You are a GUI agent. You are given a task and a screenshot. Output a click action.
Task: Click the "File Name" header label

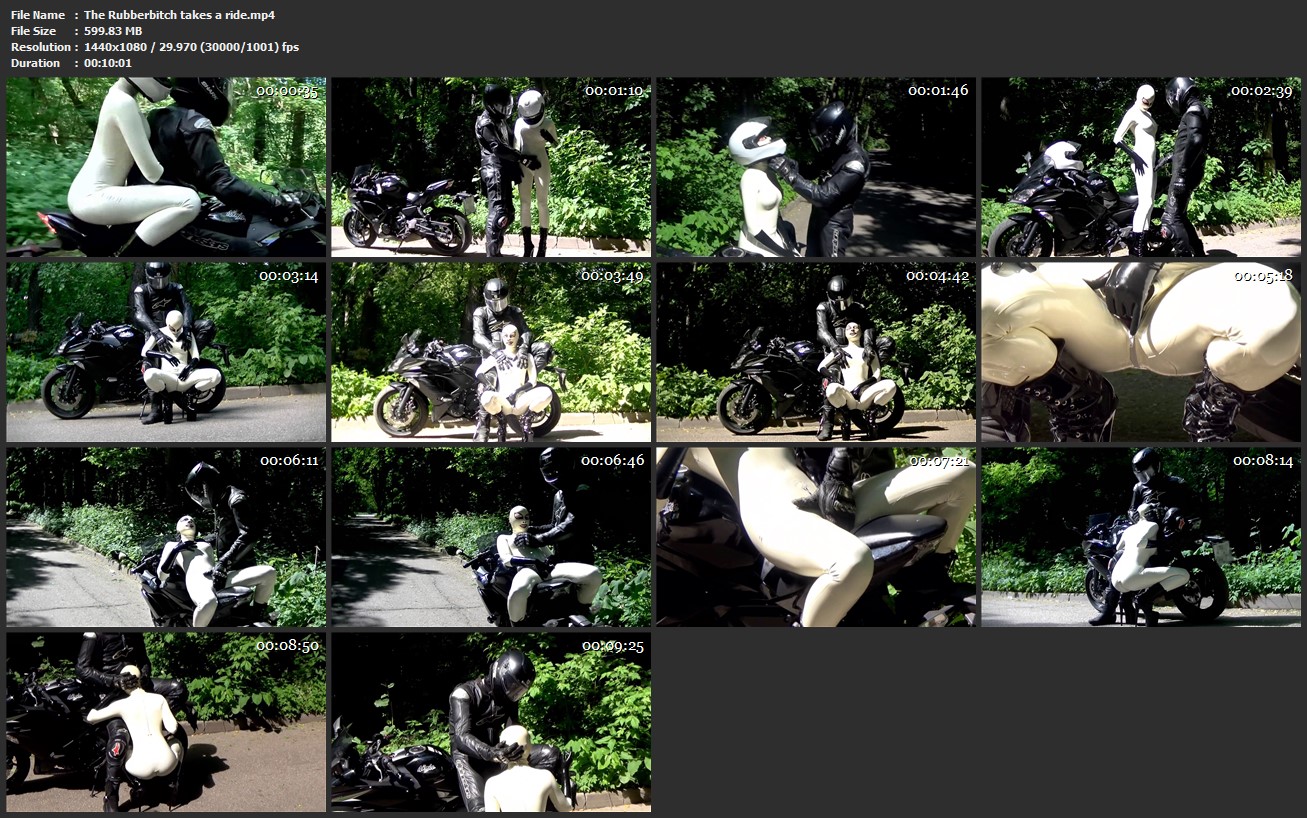click(38, 15)
